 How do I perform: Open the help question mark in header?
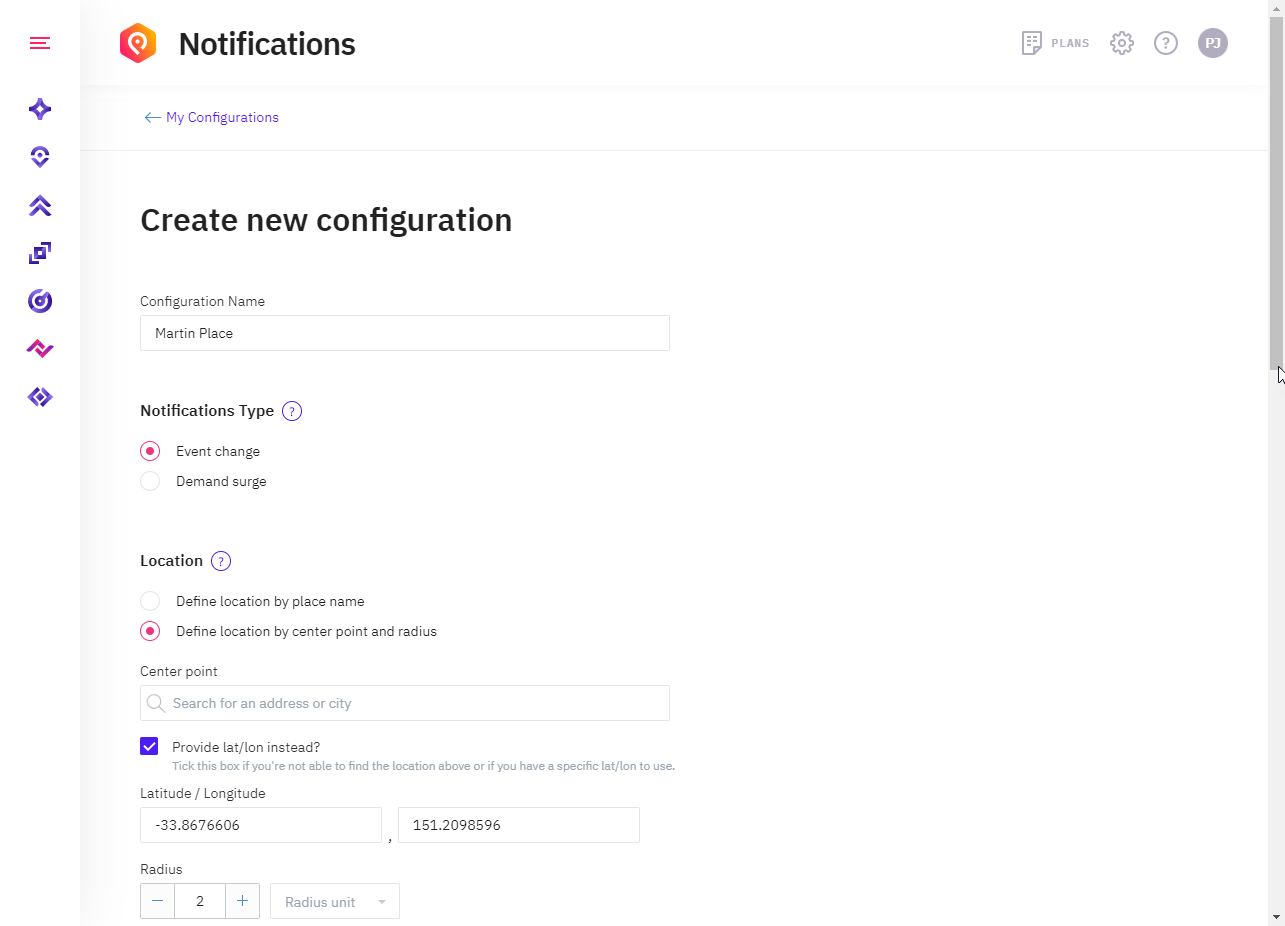point(1166,43)
